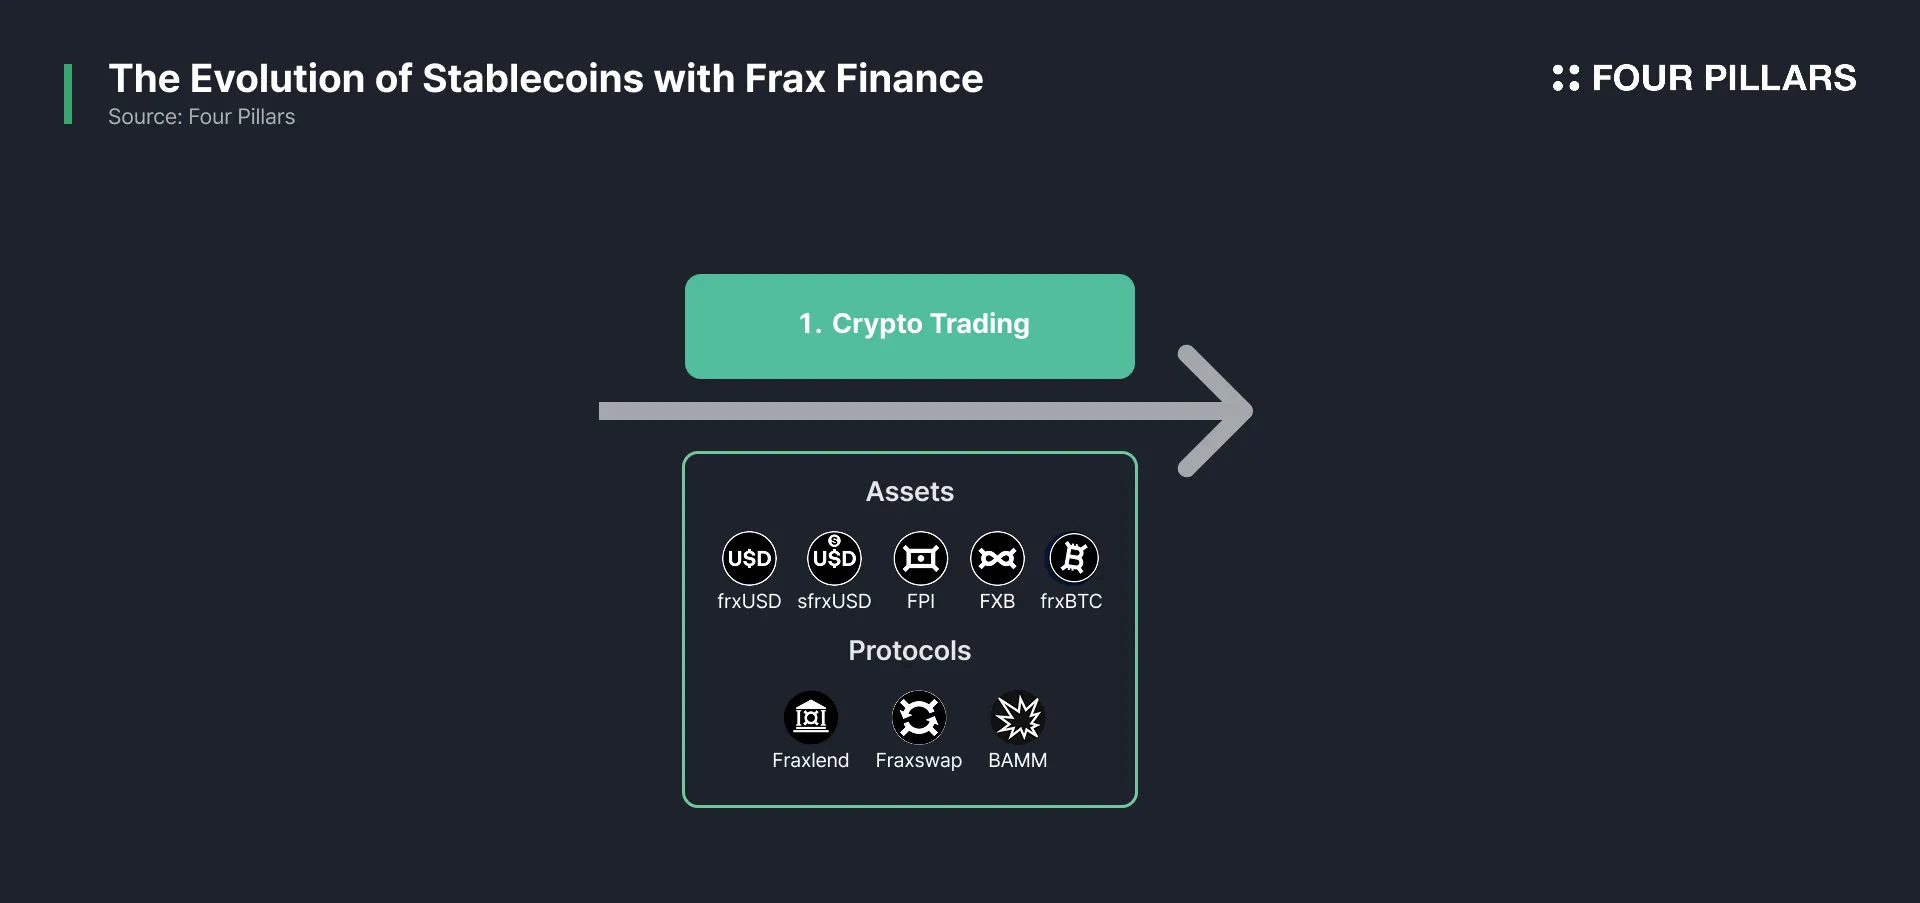The height and width of the screenshot is (903, 1920).
Task: Click the FPI asset icon
Action: [x=920, y=558]
